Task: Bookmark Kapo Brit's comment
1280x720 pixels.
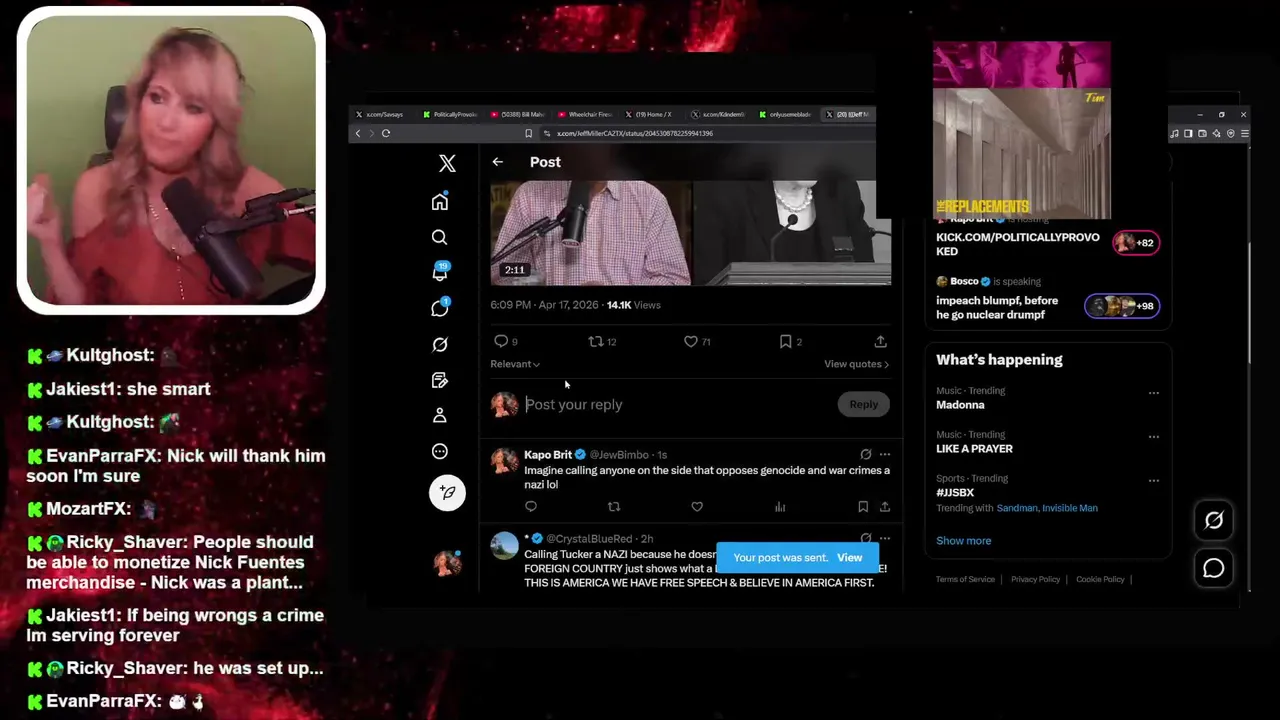Action: click(x=862, y=507)
